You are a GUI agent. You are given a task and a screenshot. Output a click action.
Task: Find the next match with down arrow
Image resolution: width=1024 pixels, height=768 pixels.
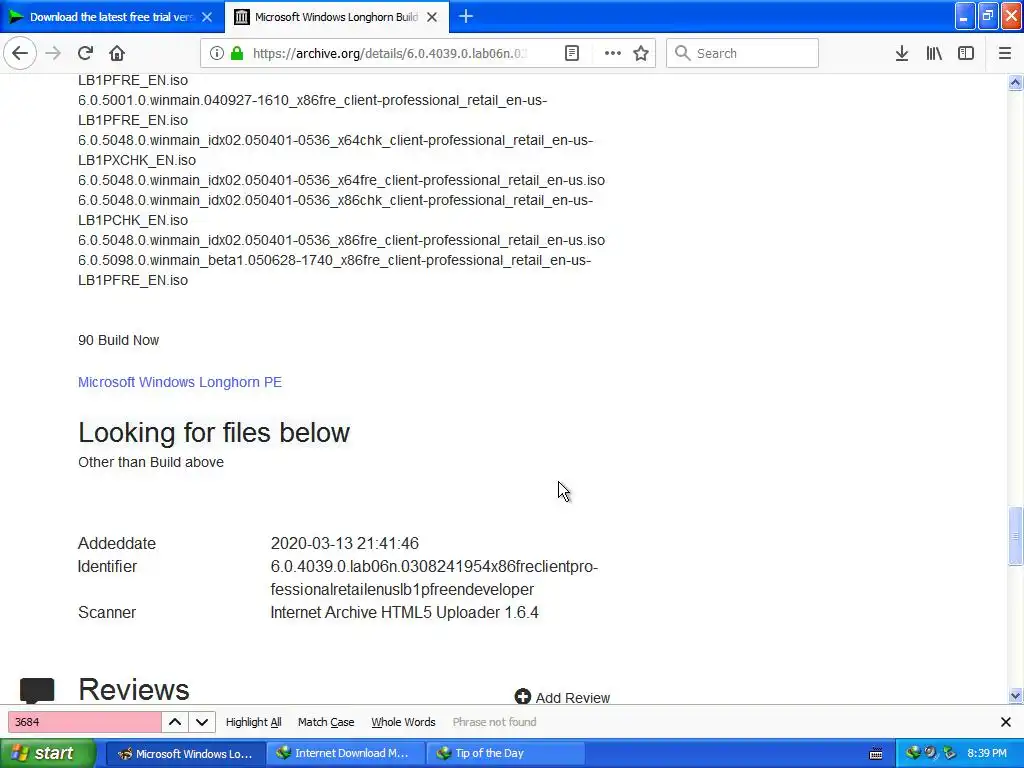click(202, 722)
